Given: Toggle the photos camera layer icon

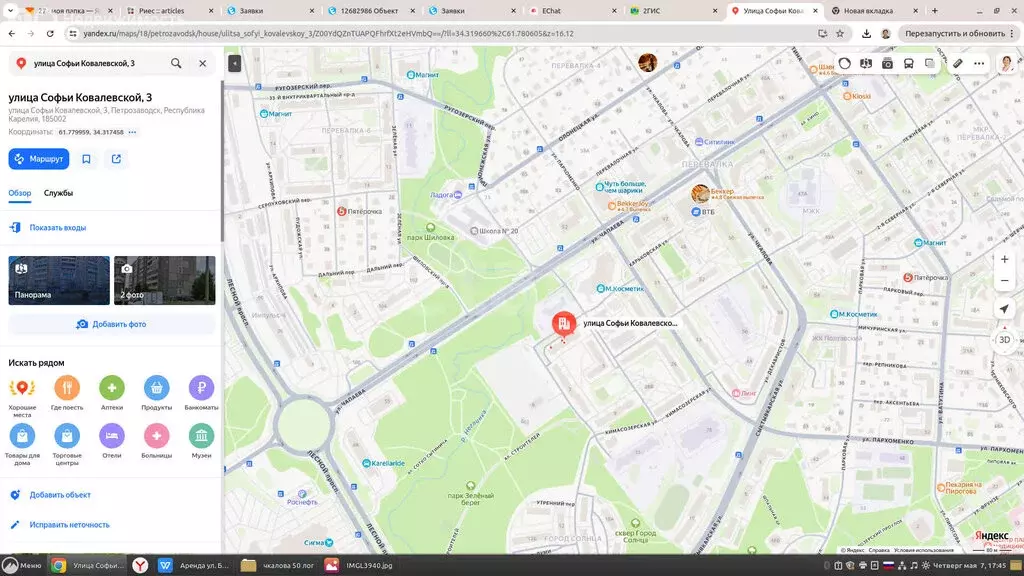Looking at the screenshot, I should [888, 63].
